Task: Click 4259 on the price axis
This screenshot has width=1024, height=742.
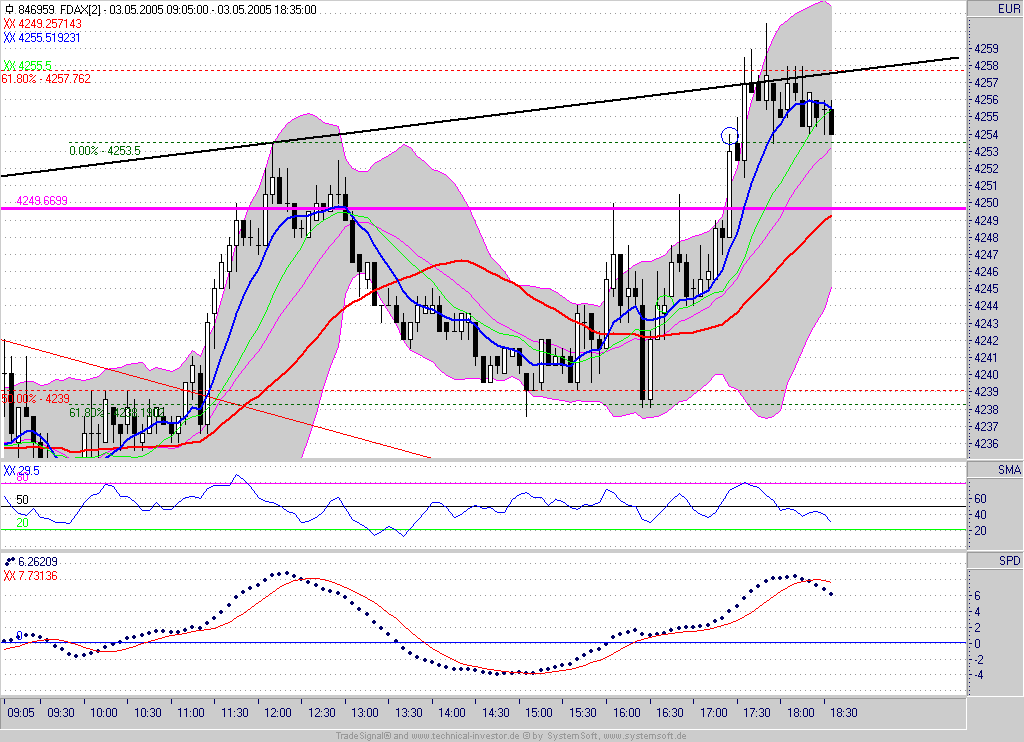Action: (x=986, y=49)
